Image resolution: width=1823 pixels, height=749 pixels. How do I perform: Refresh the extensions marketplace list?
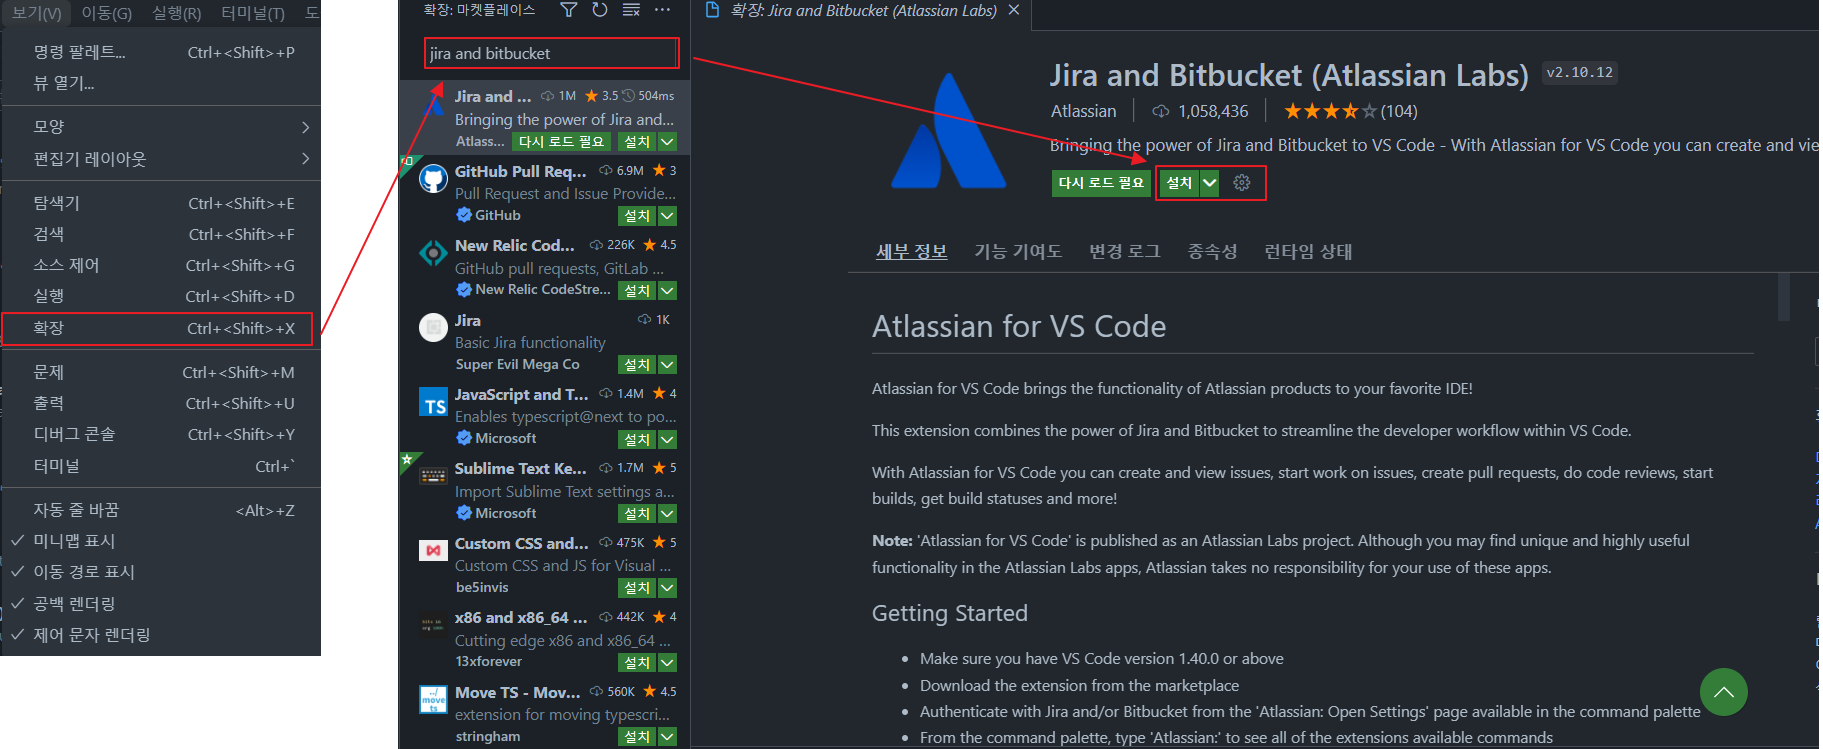pos(599,10)
